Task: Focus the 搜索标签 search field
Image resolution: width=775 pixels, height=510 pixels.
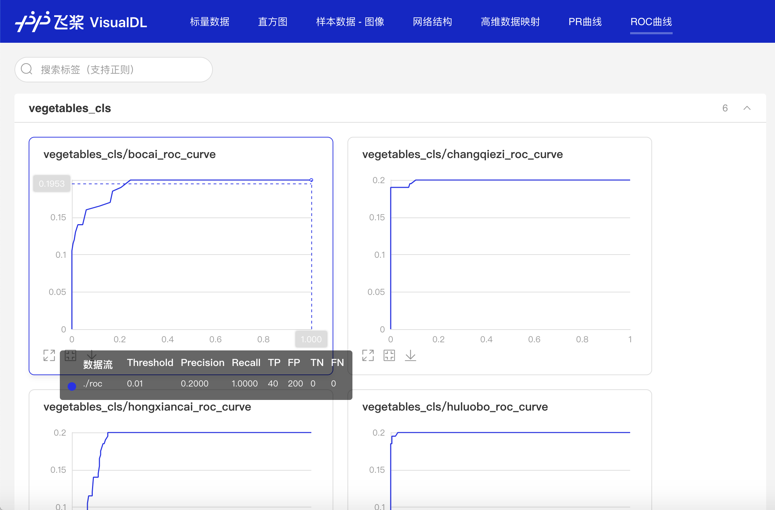Action: tap(114, 69)
